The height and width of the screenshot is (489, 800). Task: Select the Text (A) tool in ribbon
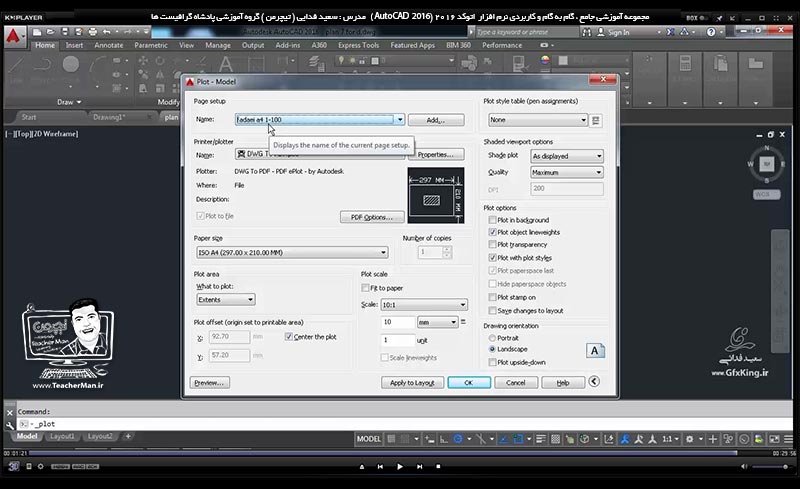tap(226, 65)
